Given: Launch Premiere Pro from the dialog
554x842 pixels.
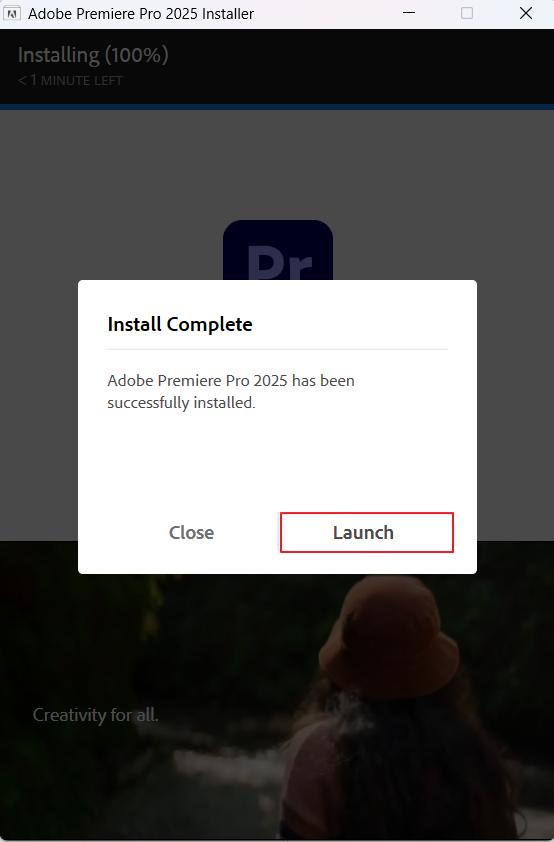Looking at the screenshot, I should [x=367, y=532].
